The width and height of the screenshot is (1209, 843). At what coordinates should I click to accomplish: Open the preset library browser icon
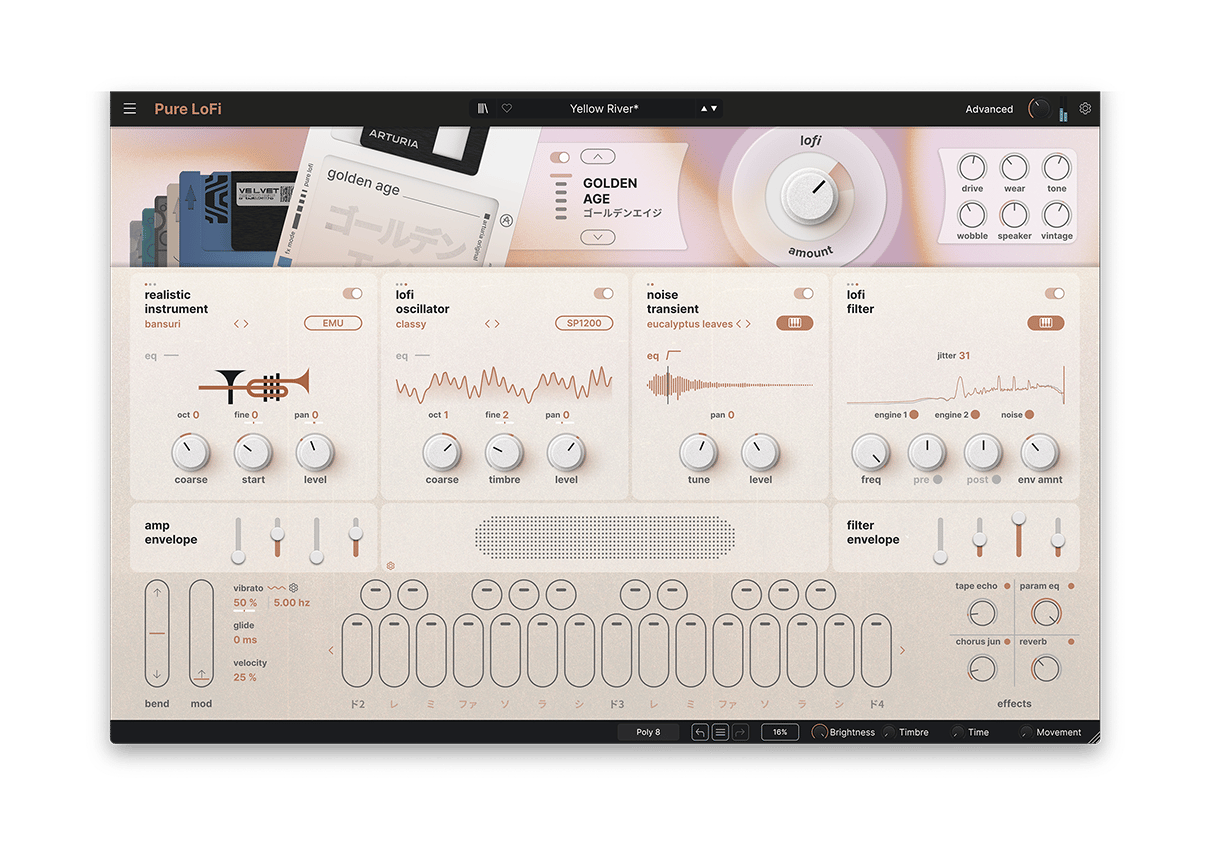(481, 108)
